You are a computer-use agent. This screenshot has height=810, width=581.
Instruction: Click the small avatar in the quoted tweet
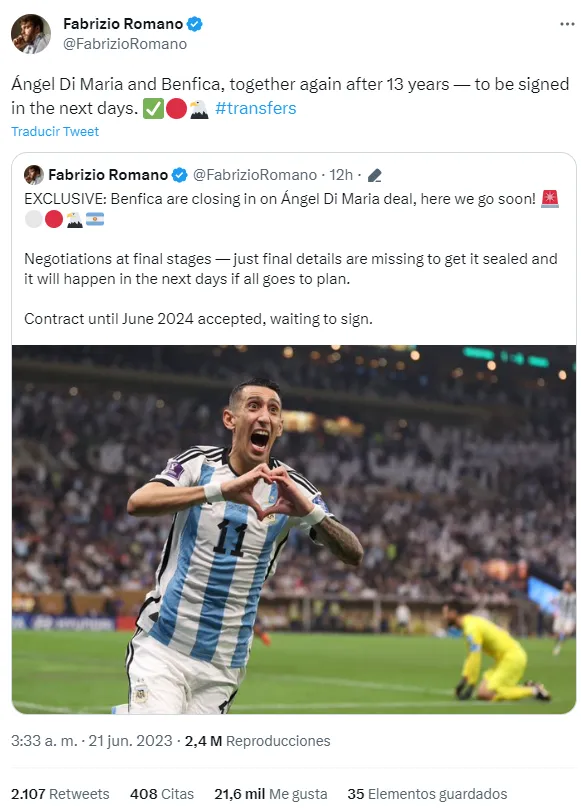[34, 175]
